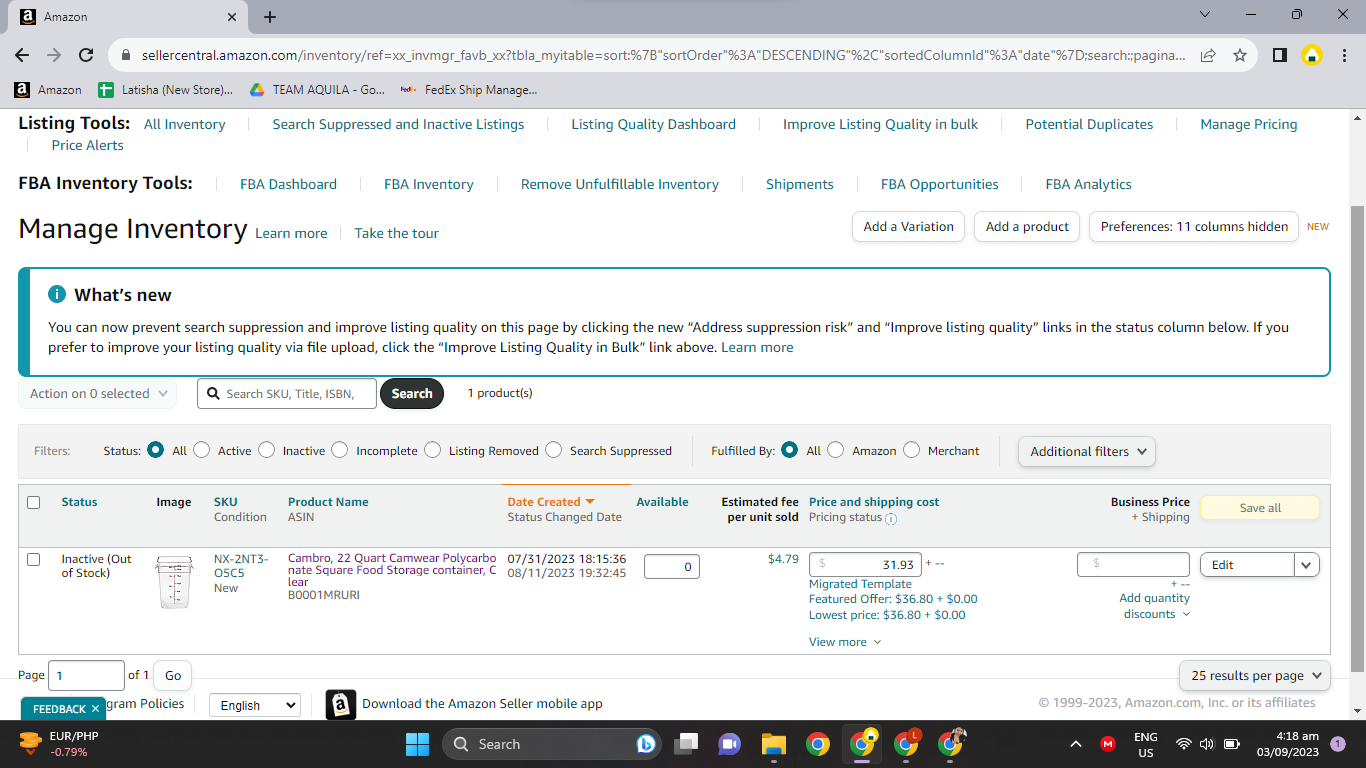
Task: Open the TEAM AQUILA Google Drive bookmark
Action: point(316,90)
